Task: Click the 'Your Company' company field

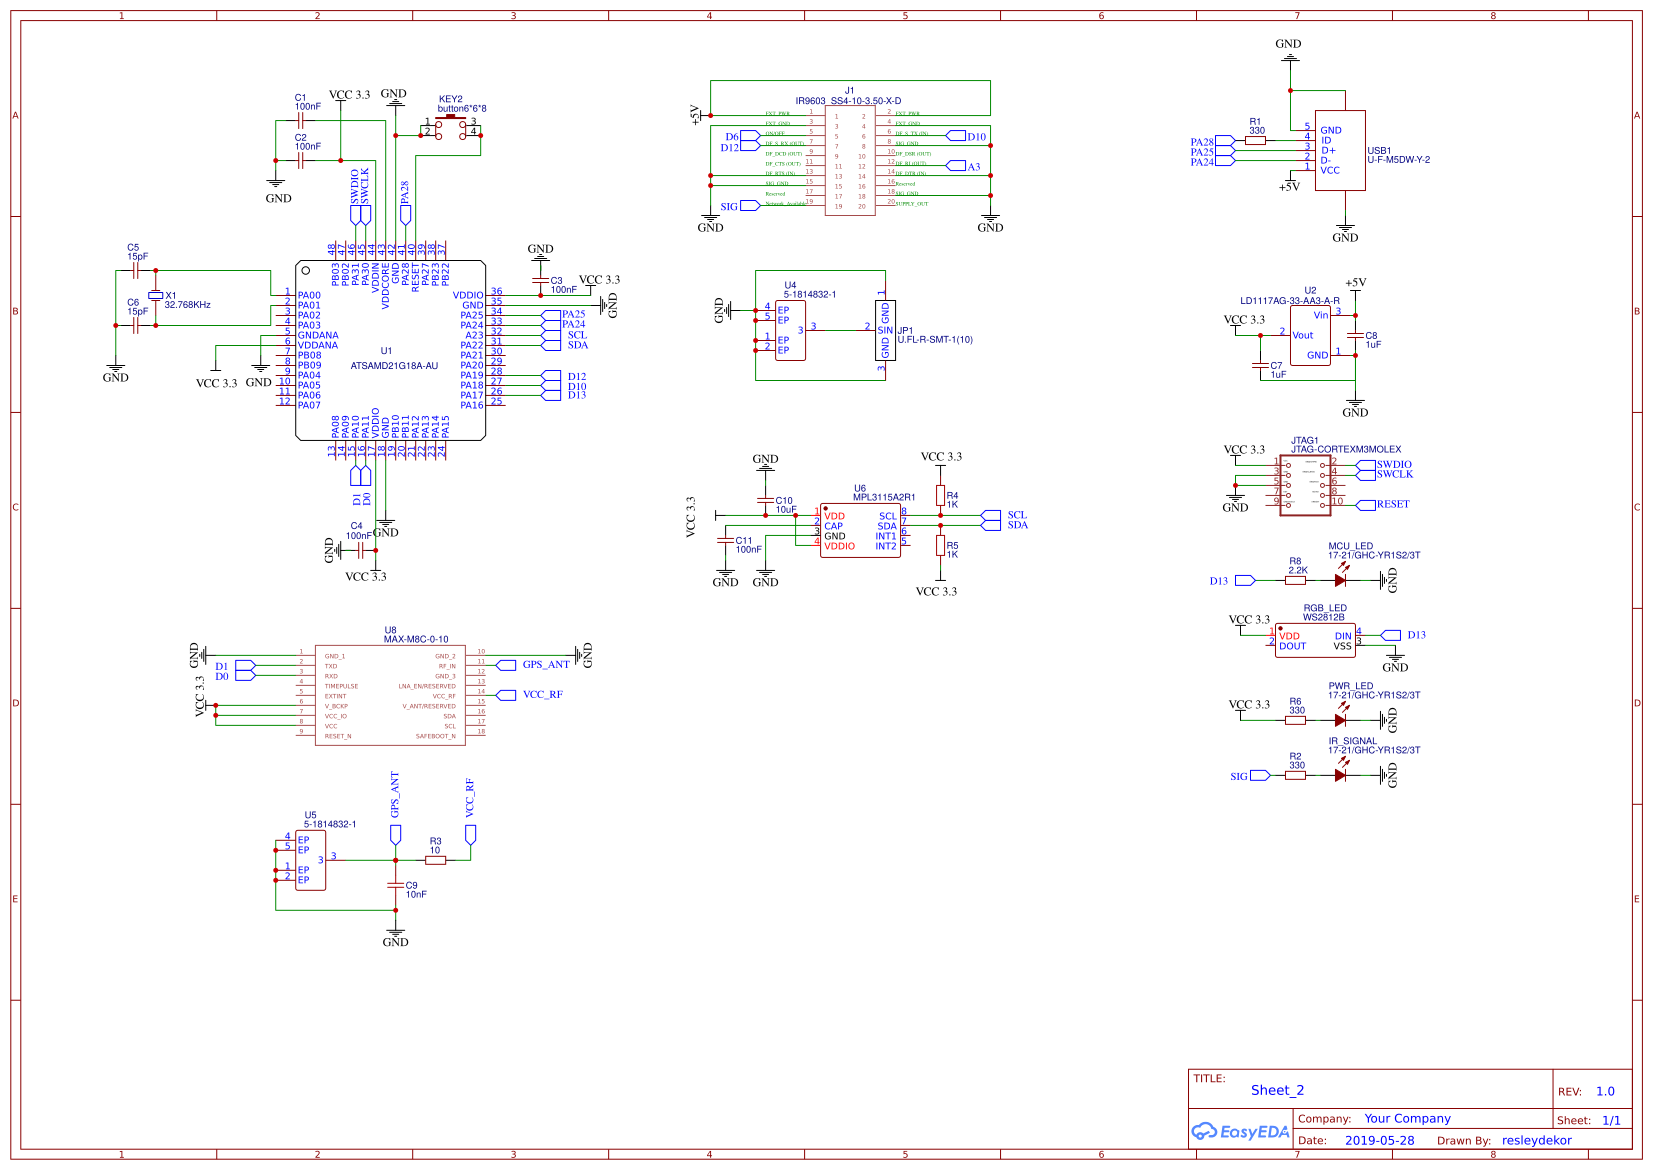Action: (1407, 1119)
